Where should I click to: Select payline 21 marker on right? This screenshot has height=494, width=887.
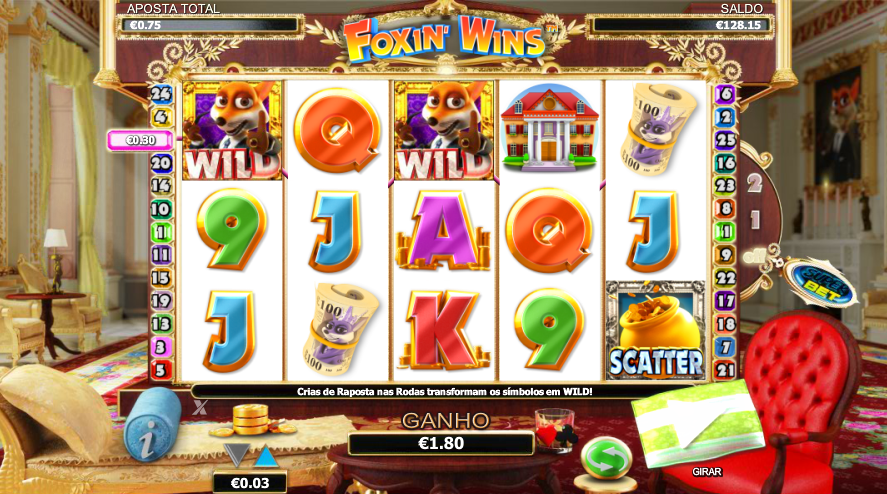pyautogui.click(x=725, y=370)
